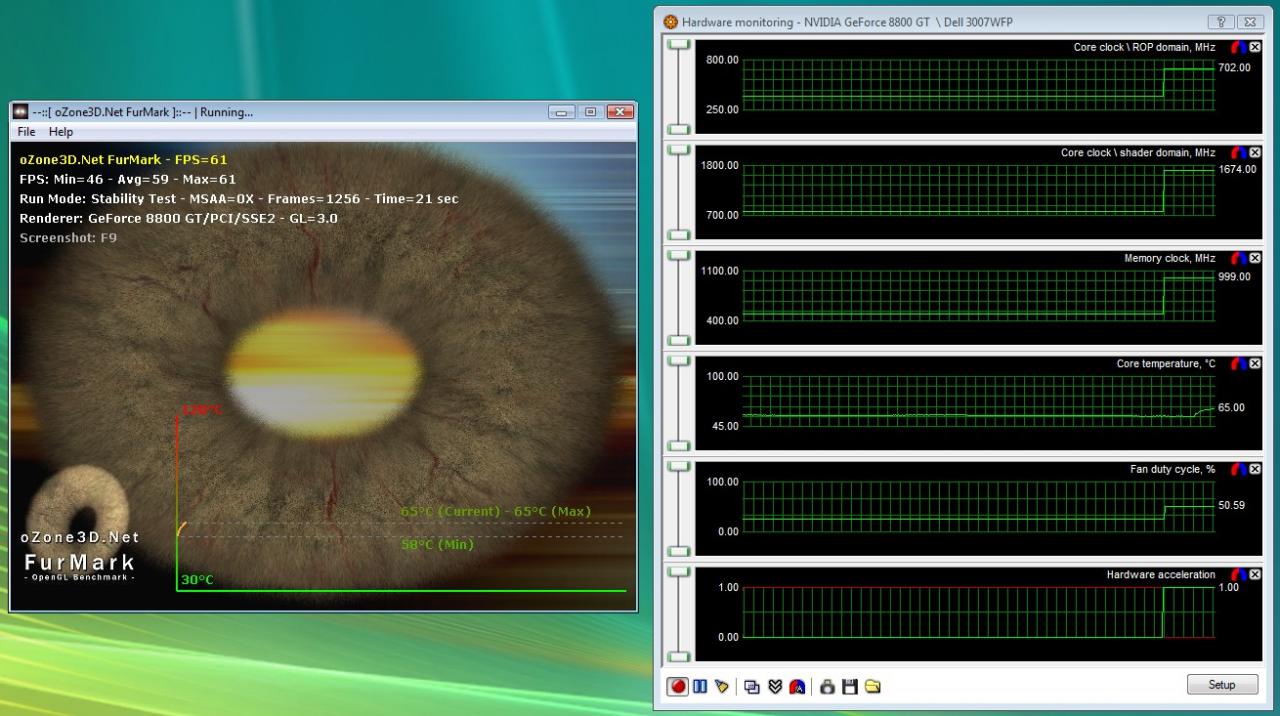Screen dimensions: 1280x716
Task: Click the '58°C (Min)' temperature label
Action: coord(437,545)
